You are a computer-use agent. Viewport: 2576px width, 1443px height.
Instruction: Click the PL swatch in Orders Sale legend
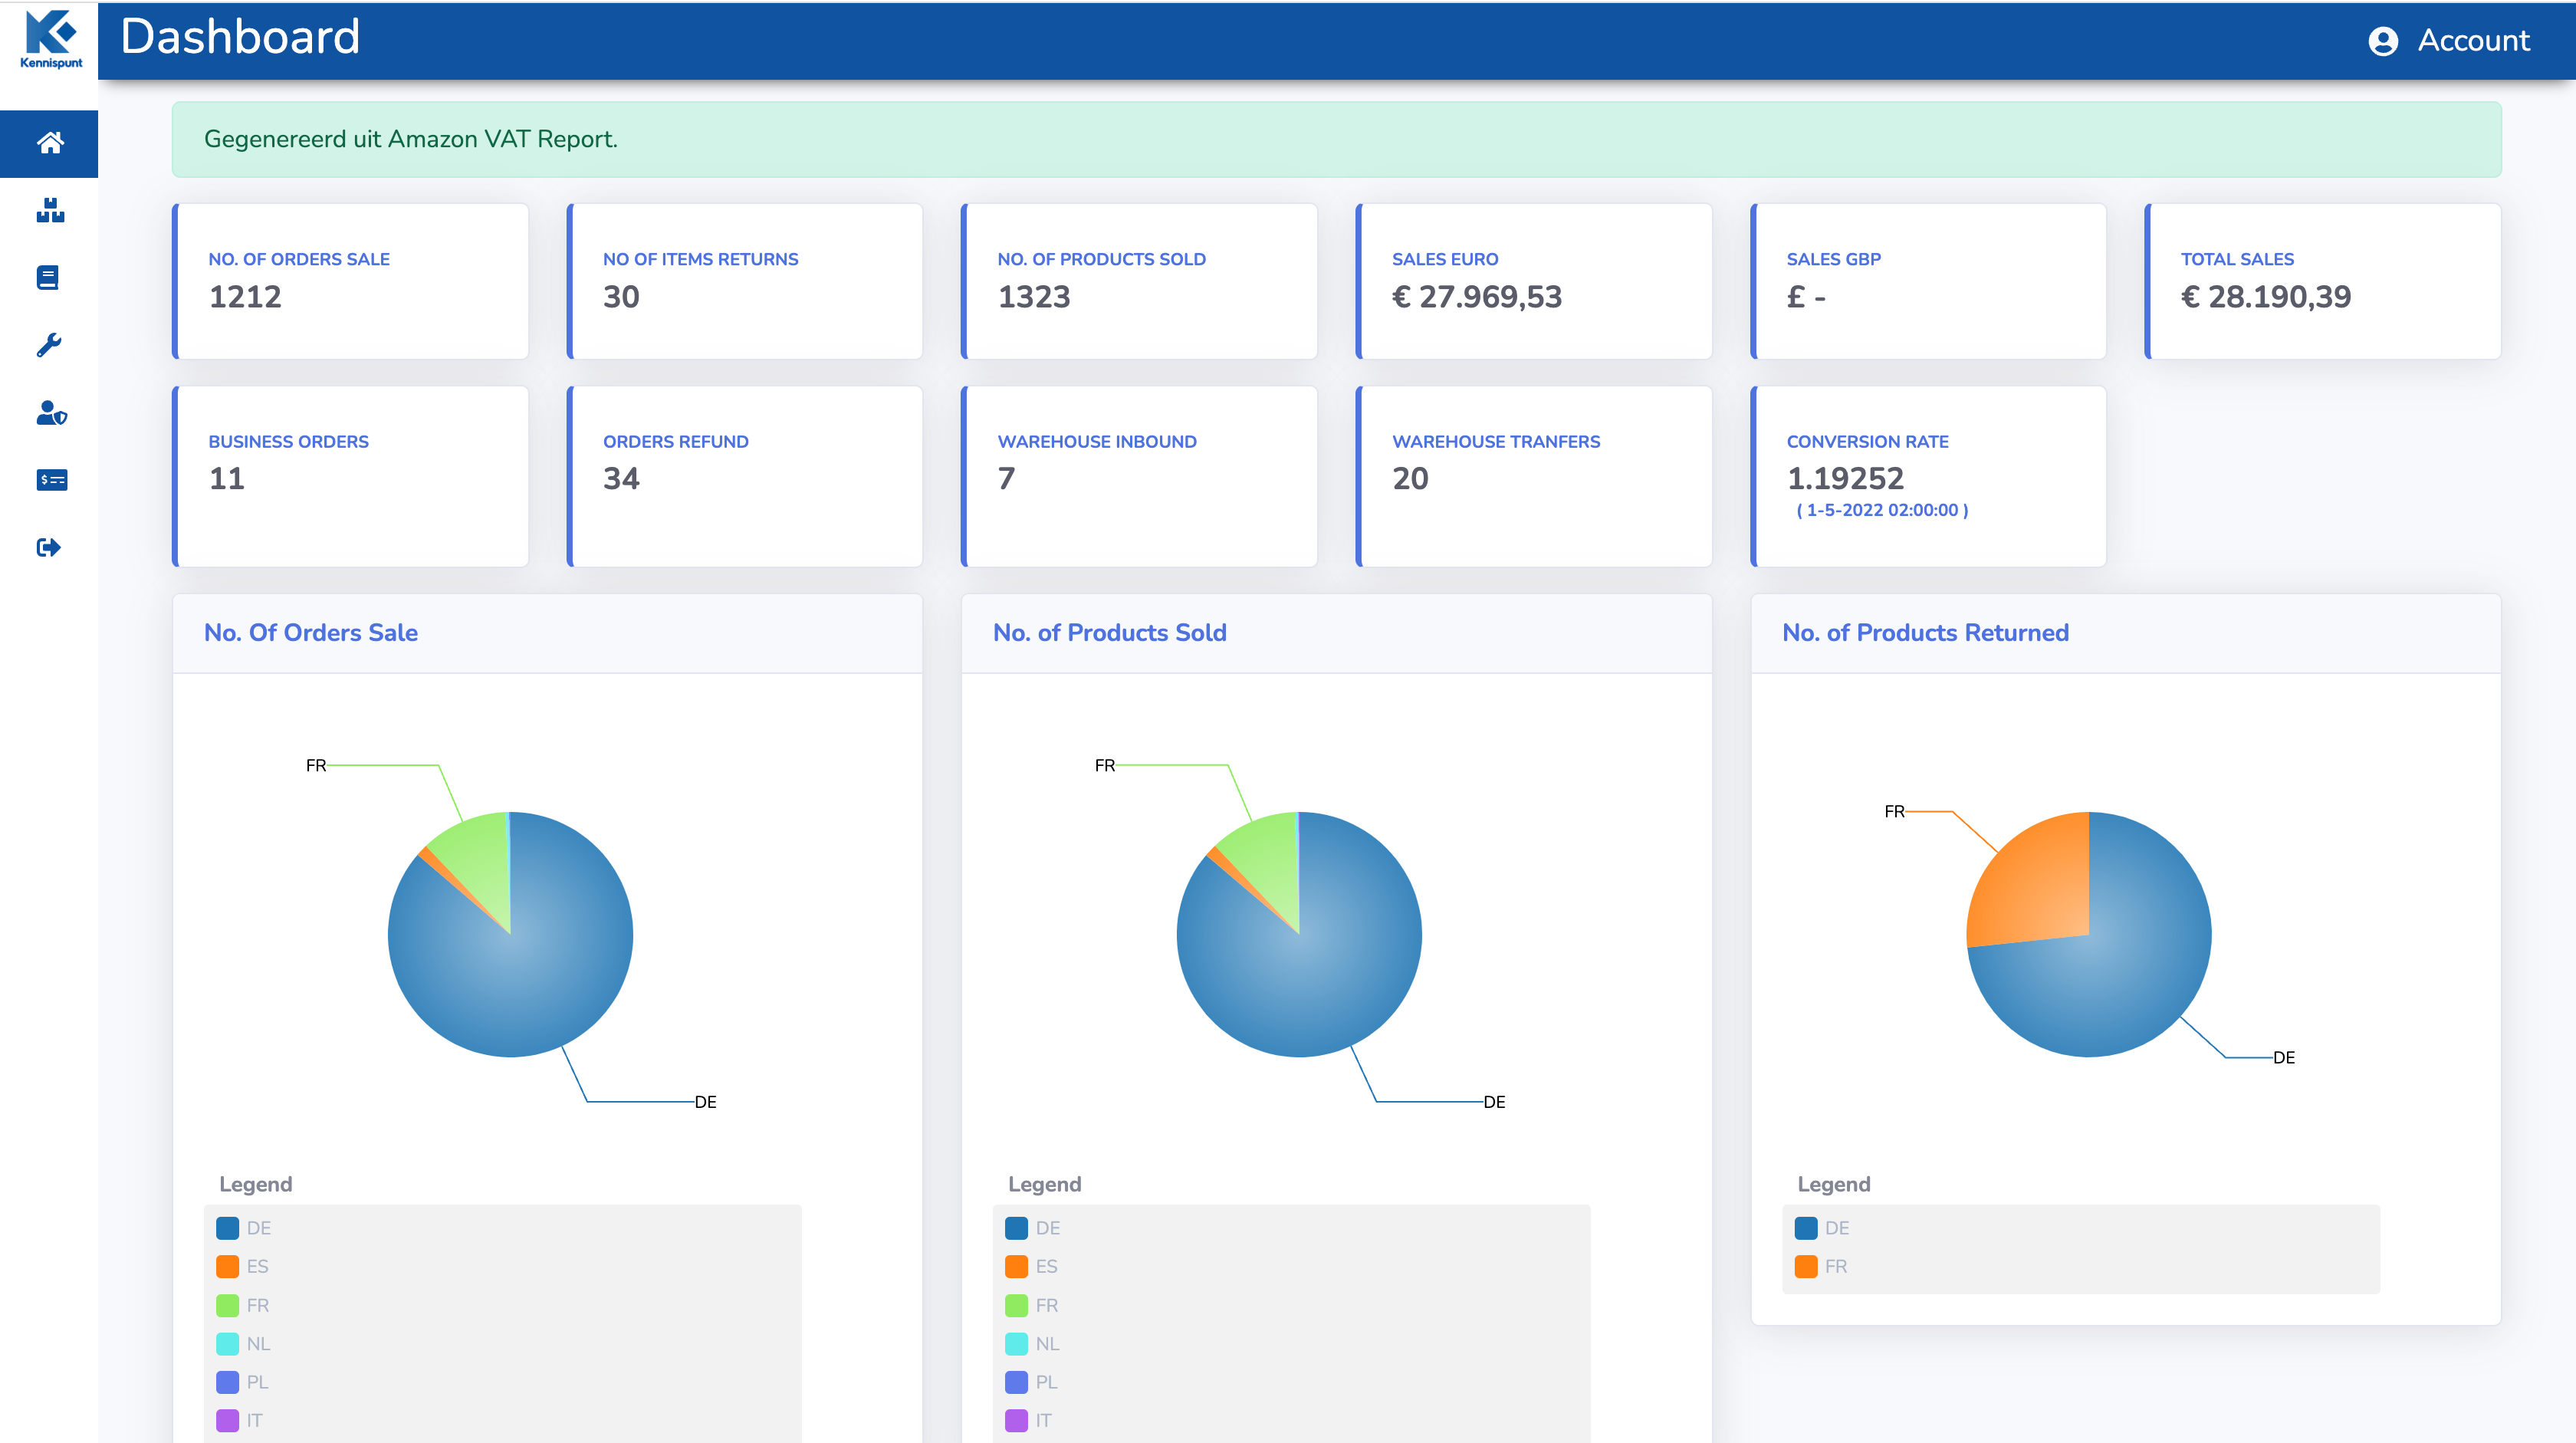(227, 1382)
